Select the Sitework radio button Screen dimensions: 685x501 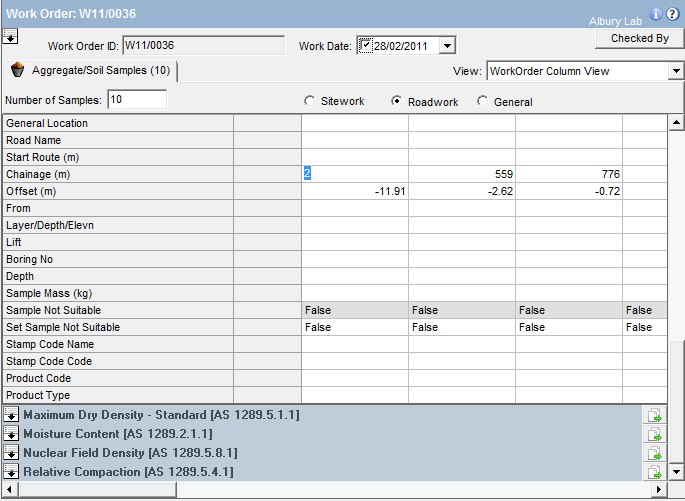click(x=309, y=101)
